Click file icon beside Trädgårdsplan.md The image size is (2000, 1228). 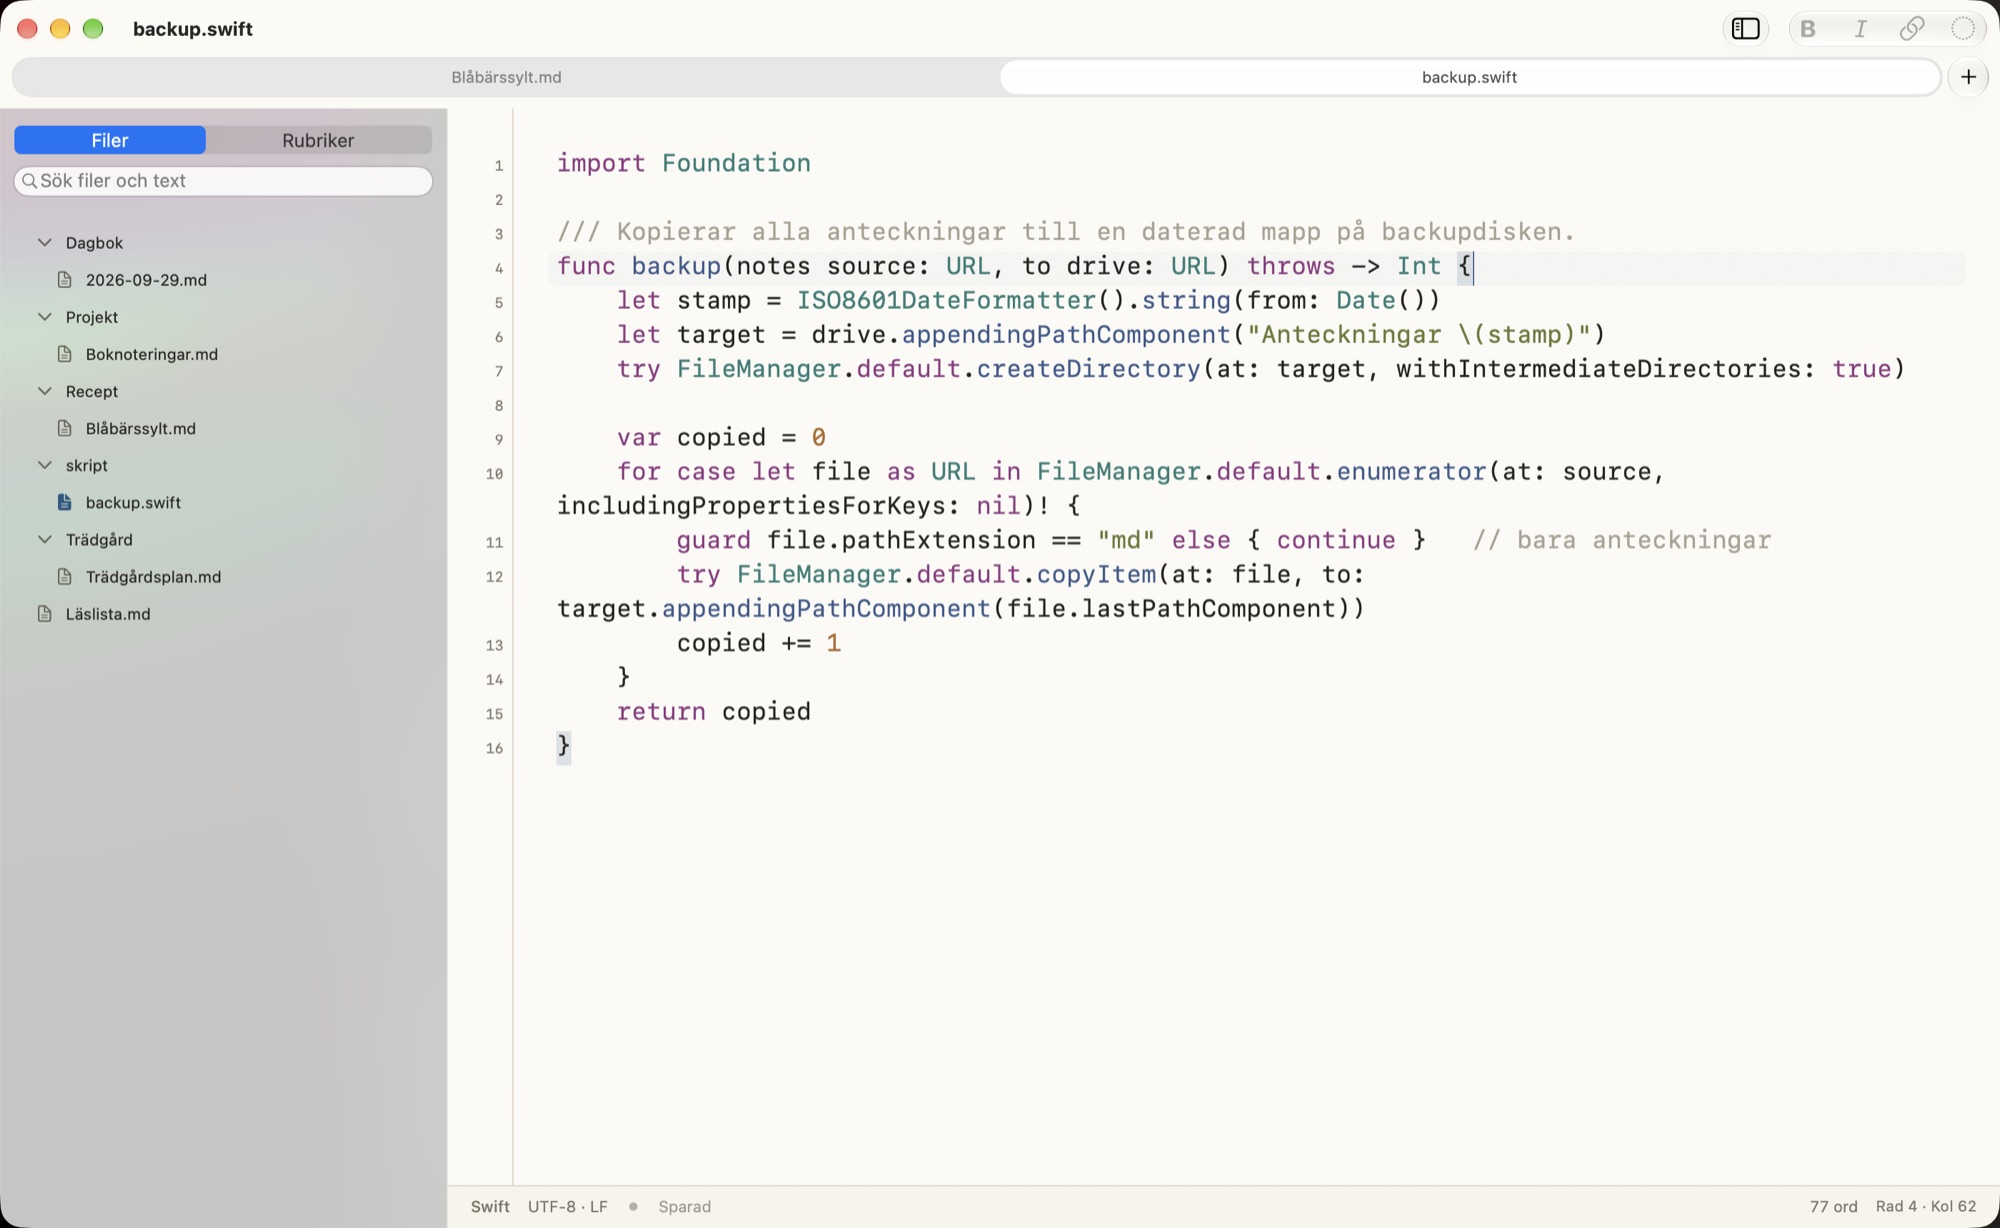(65, 577)
